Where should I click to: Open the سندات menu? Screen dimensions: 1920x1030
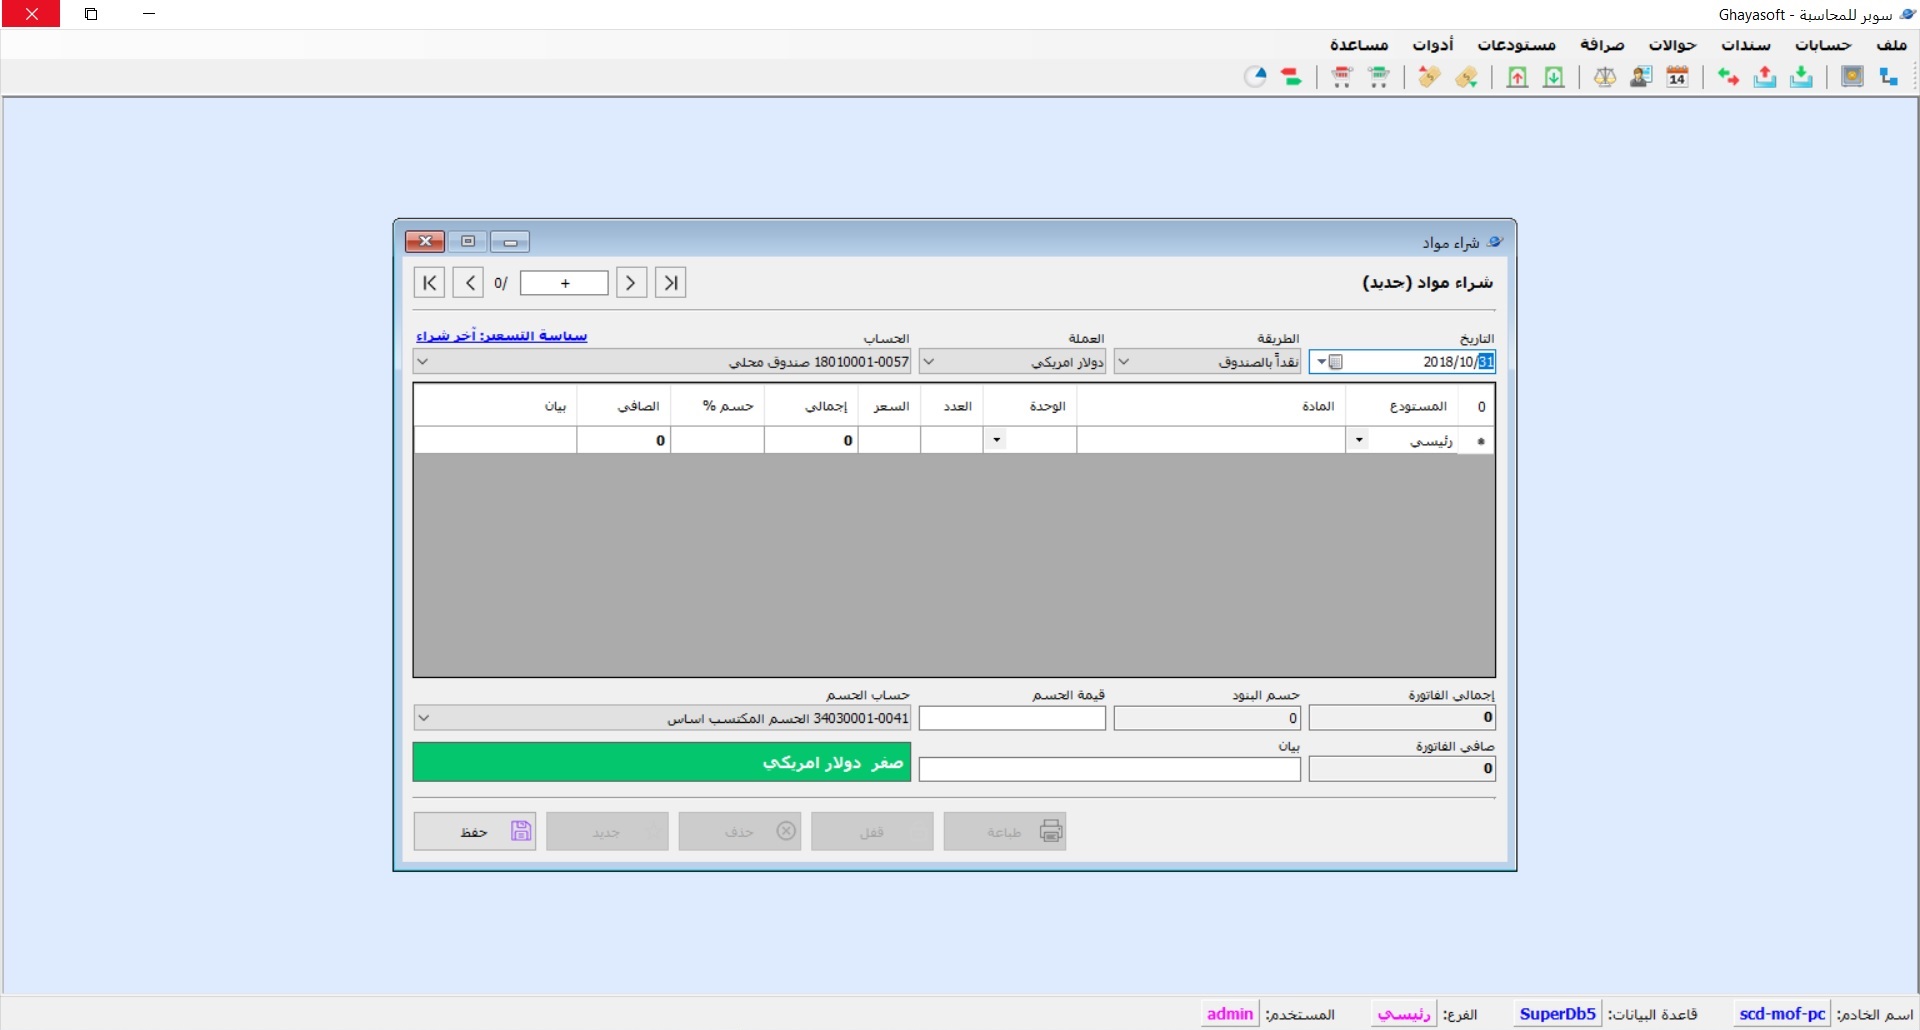click(1746, 45)
